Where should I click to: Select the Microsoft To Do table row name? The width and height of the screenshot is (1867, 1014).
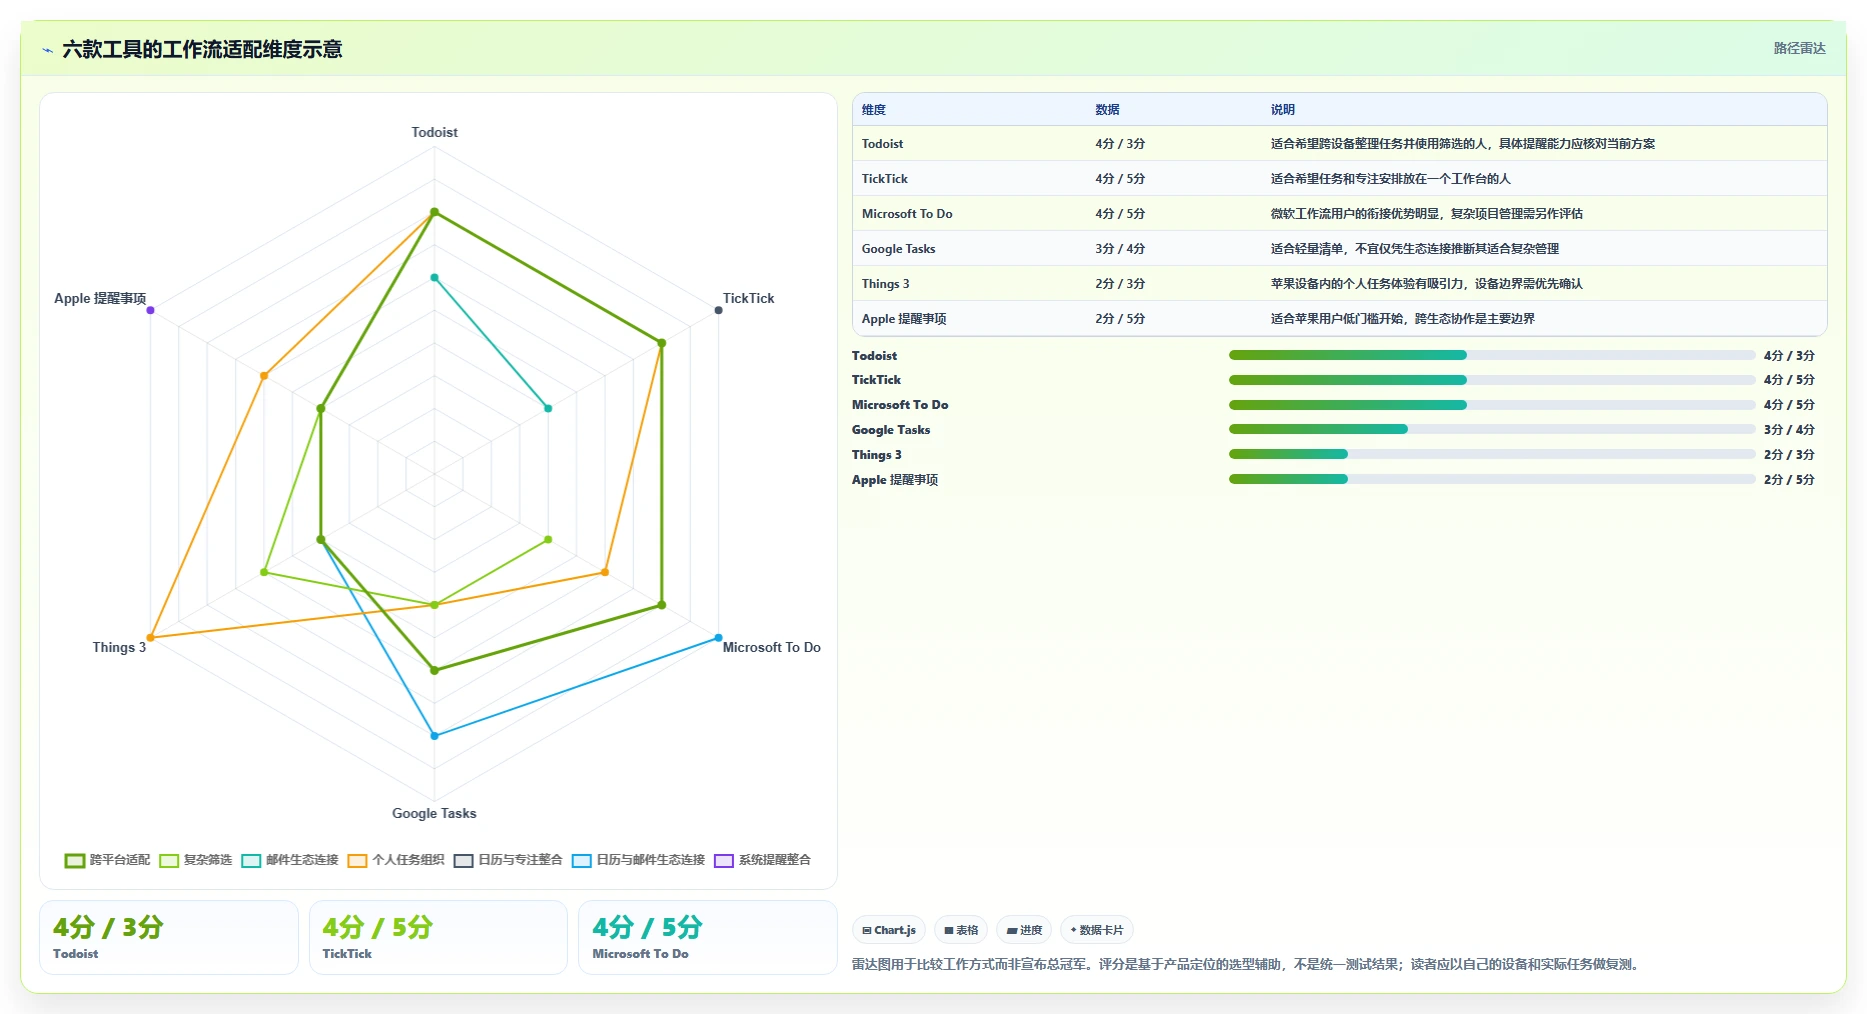[x=907, y=214]
